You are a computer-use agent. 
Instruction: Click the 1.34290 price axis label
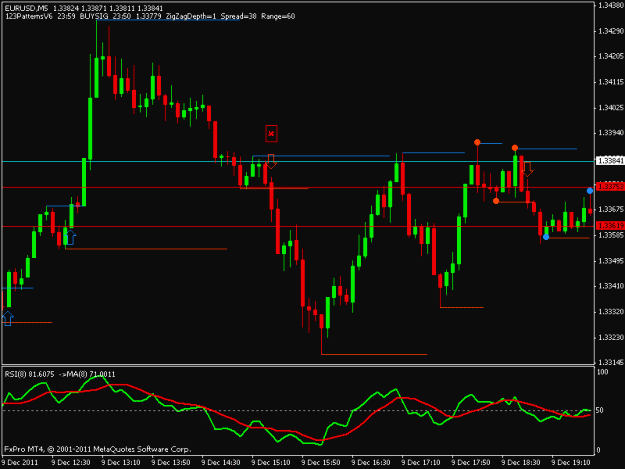(x=611, y=31)
